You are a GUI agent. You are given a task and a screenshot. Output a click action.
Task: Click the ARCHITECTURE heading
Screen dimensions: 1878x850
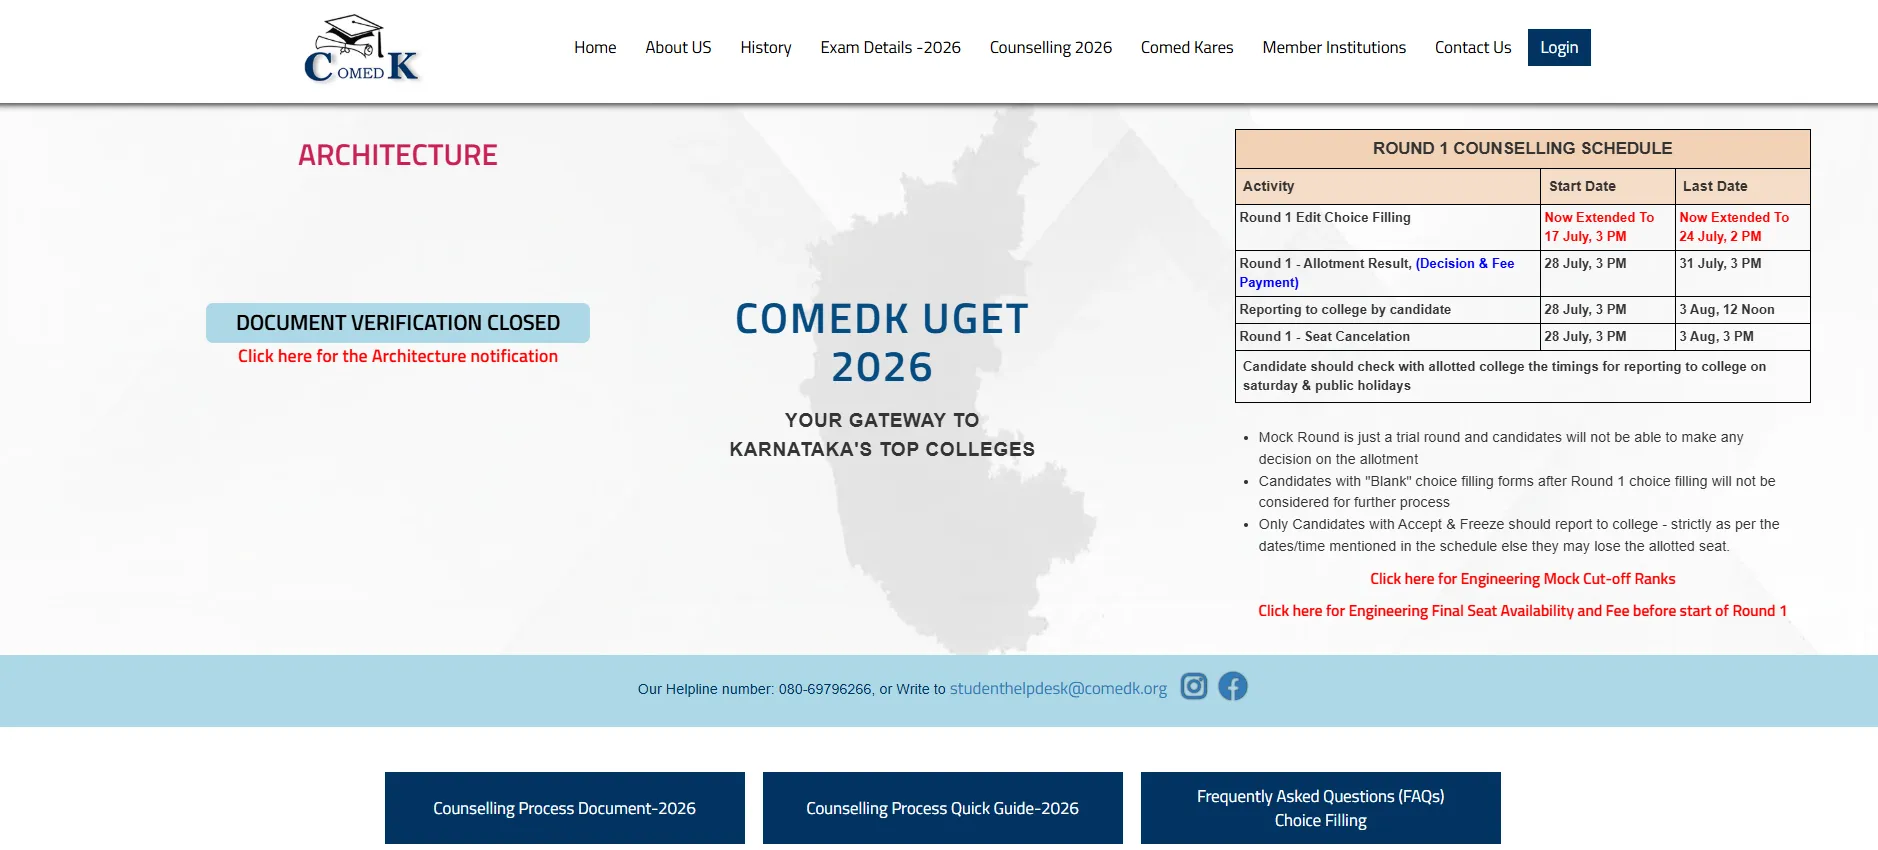tap(398, 155)
